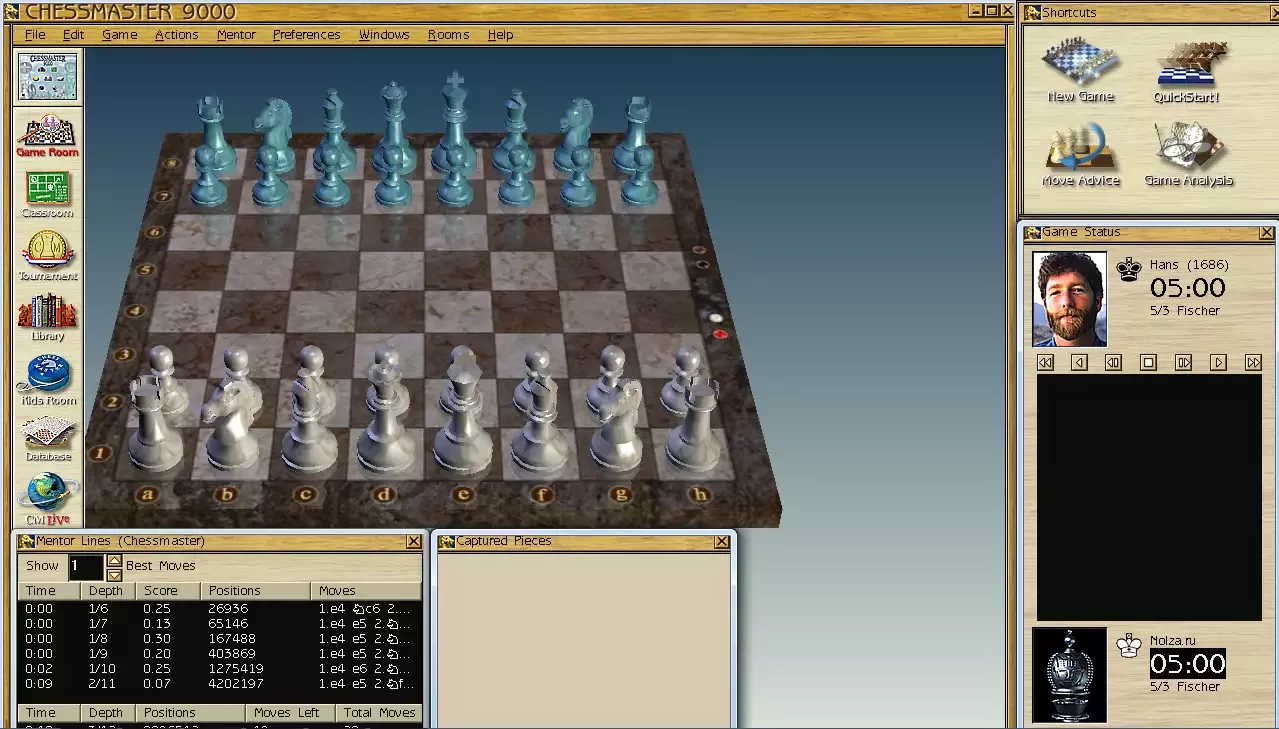
Task: Click the Chessmaster 9000 thumbnail atop the sidebar
Action: 47,77
